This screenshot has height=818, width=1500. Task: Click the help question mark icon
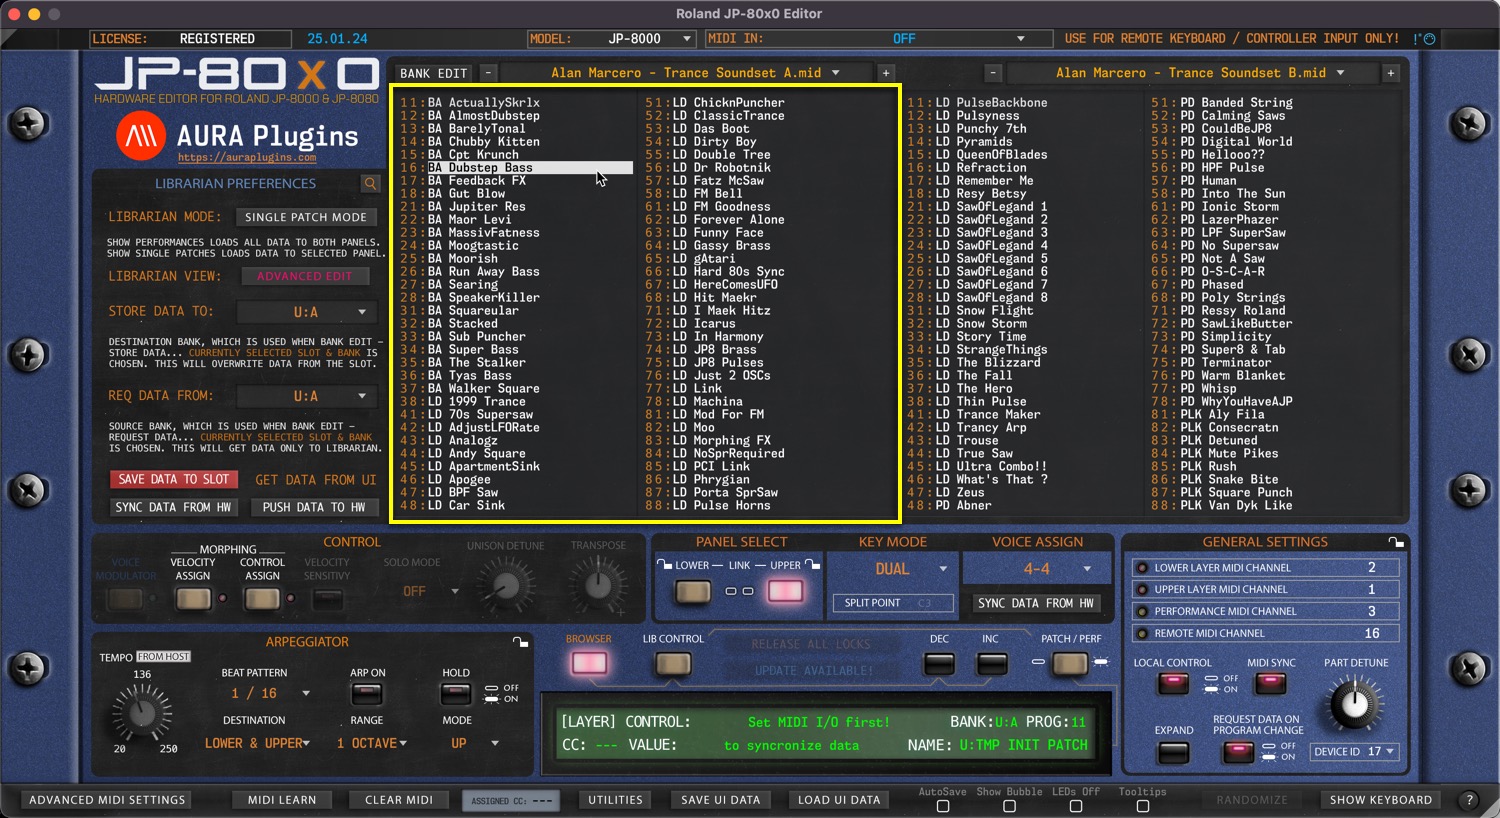pos(1468,800)
